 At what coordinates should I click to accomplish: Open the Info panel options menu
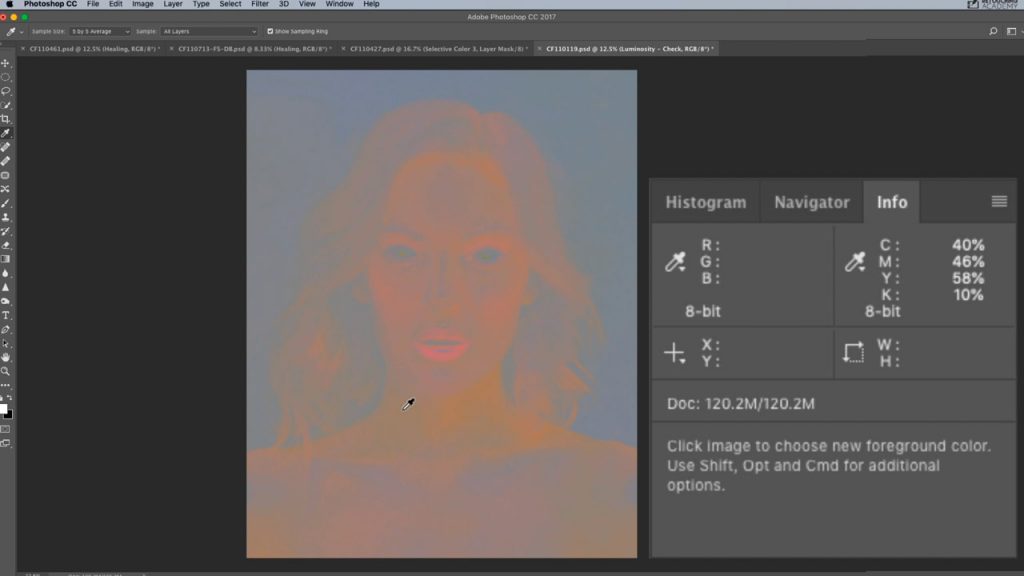[998, 201]
